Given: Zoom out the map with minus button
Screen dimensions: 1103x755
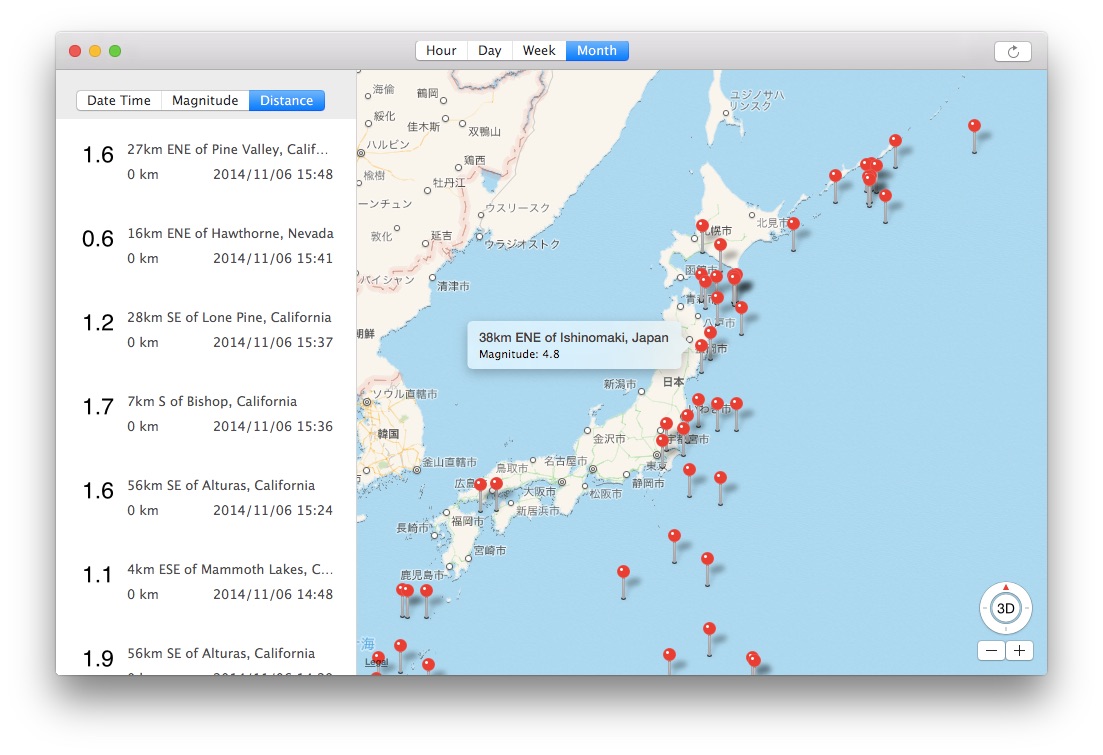Looking at the screenshot, I should tap(991, 651).
